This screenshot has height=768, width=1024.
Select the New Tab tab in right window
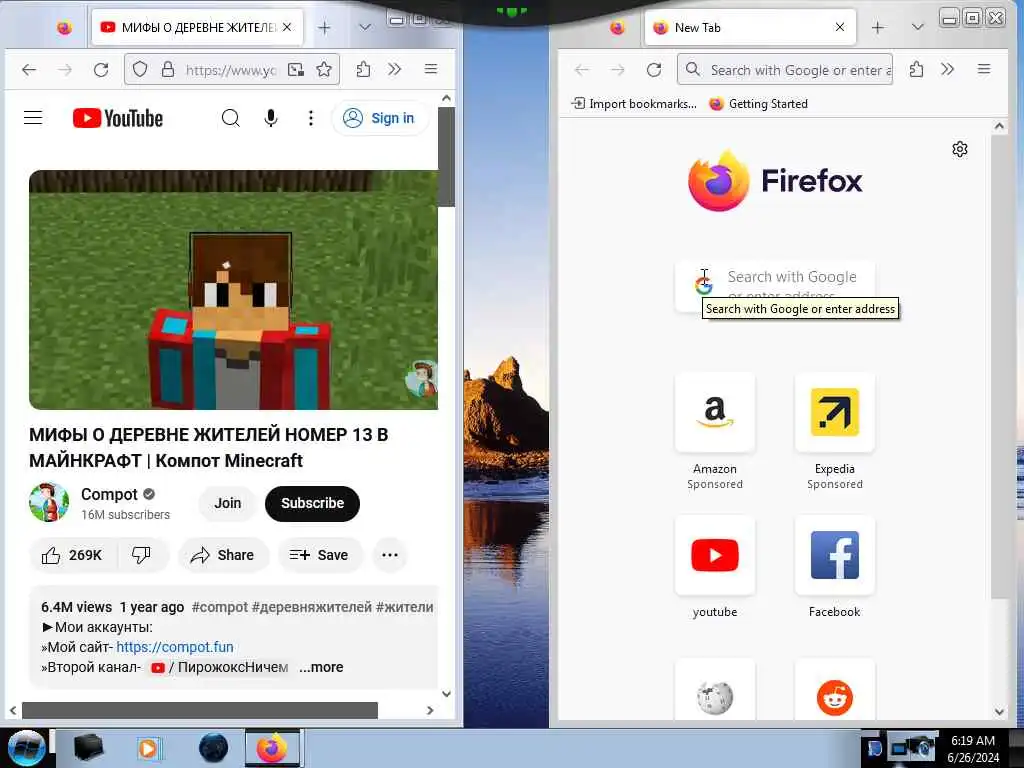[x=750, y=27]
